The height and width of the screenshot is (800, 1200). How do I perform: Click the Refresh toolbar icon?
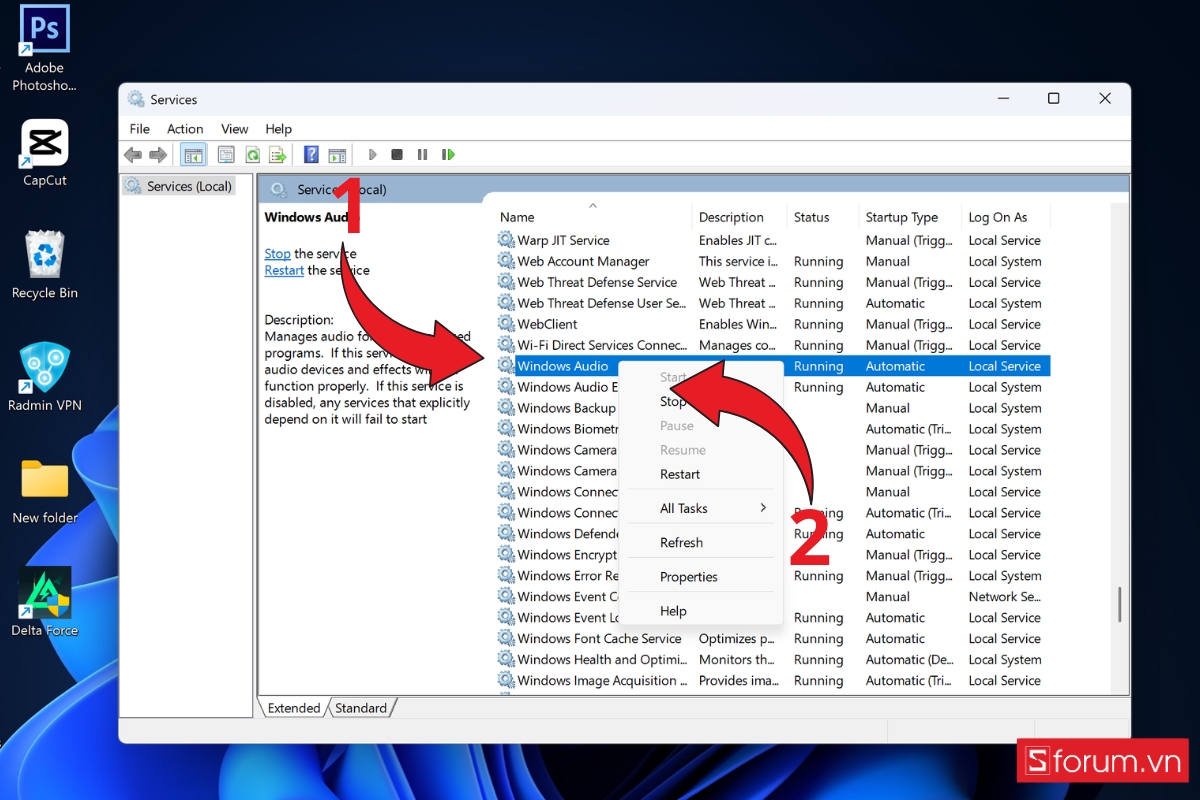253,155
